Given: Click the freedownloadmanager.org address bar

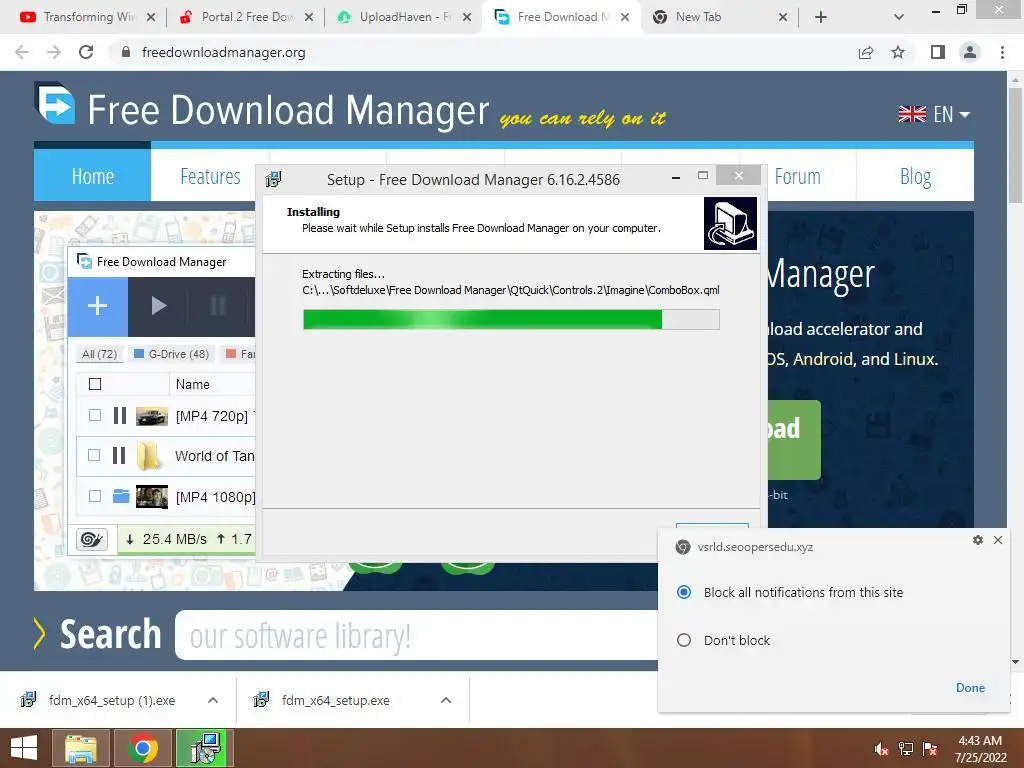Looking at the screenshot, I should click(x=483, y=52).
